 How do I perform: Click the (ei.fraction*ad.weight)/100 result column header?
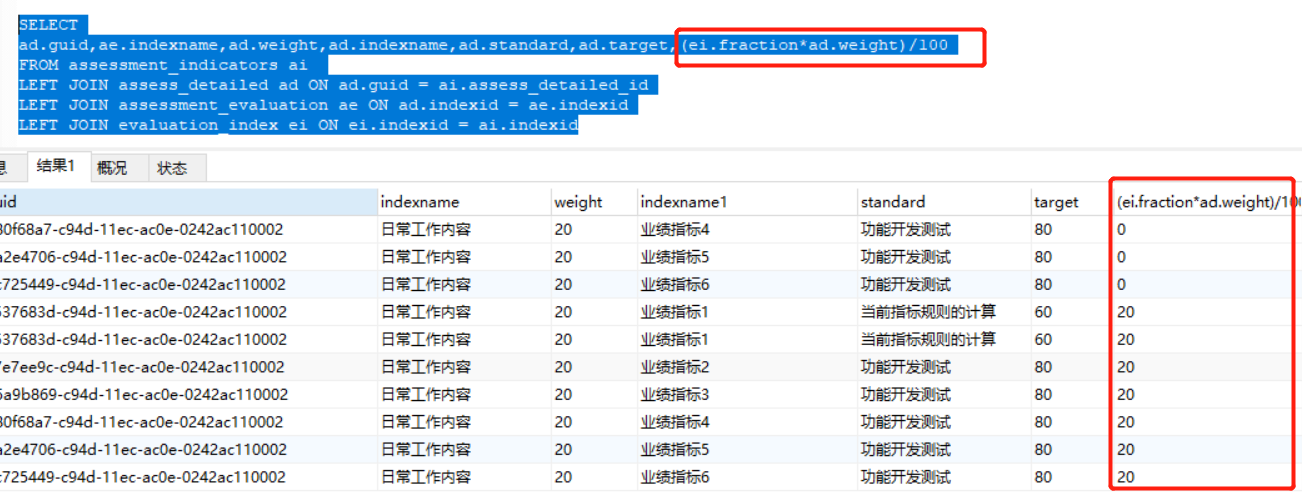tap(1205, 202)
